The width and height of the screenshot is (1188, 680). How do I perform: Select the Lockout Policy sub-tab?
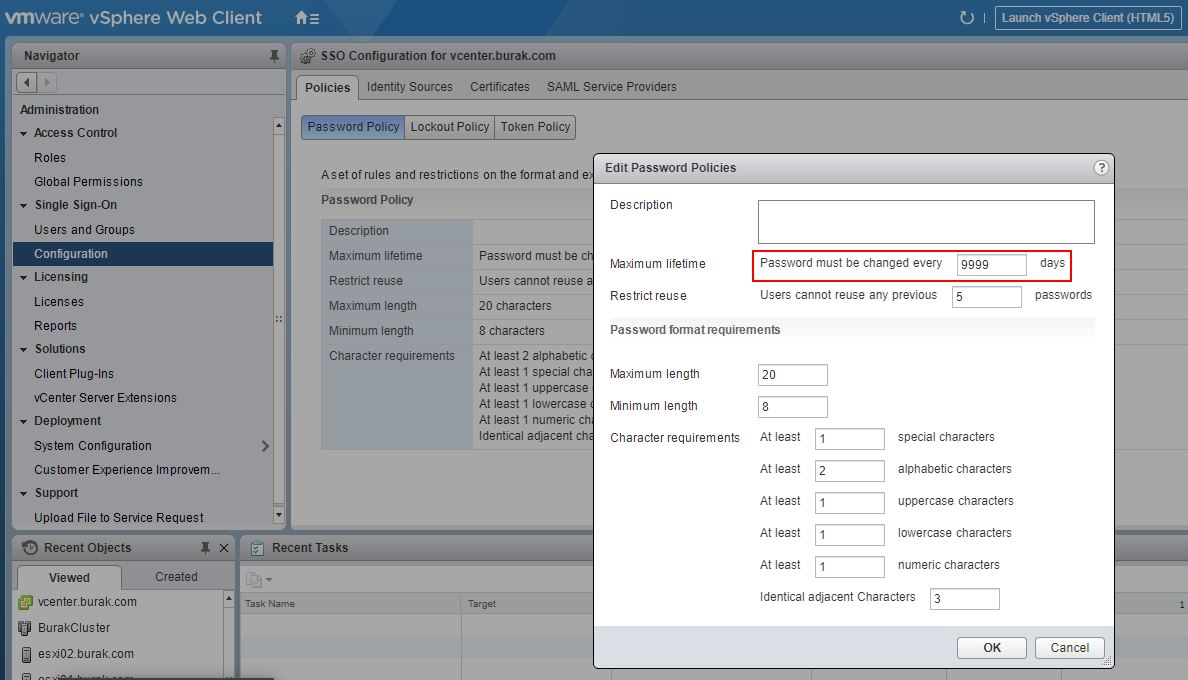(449, 127)
